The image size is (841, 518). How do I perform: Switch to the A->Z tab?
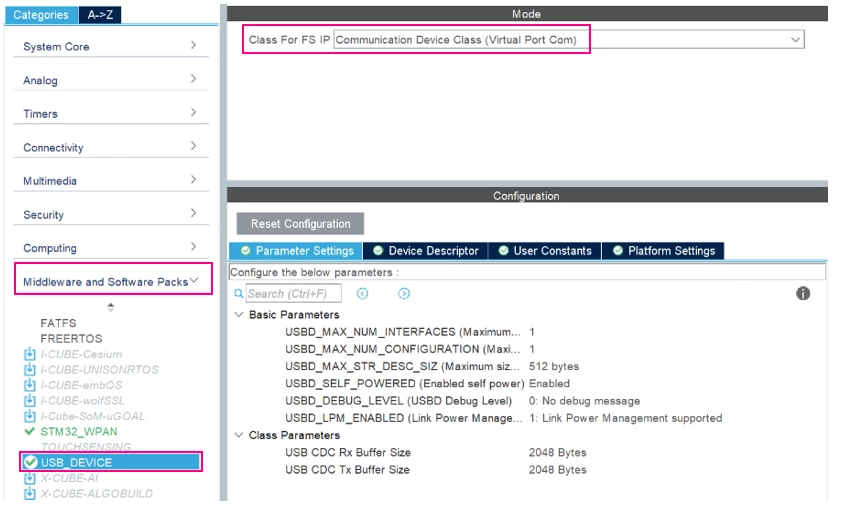100,15
